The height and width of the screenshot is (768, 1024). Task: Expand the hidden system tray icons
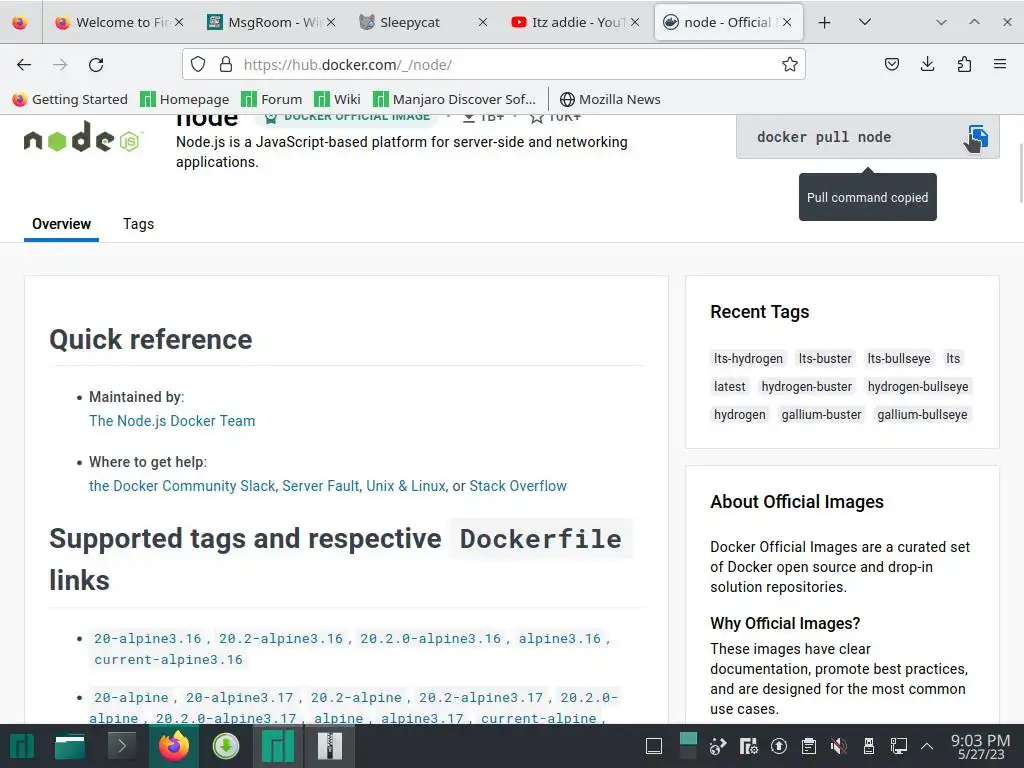click(x=927, y=746)
